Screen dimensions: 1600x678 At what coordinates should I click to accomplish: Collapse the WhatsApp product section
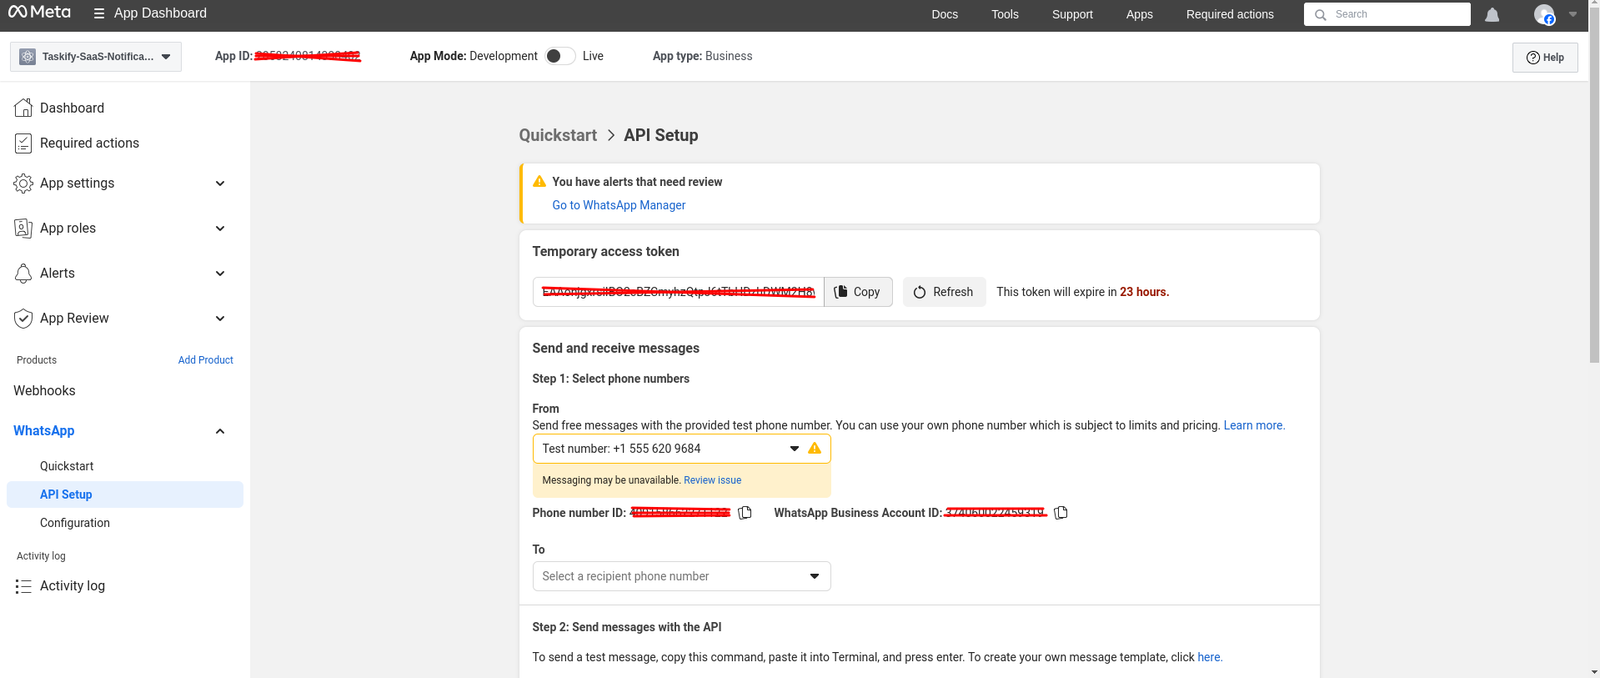click(220, 431)
